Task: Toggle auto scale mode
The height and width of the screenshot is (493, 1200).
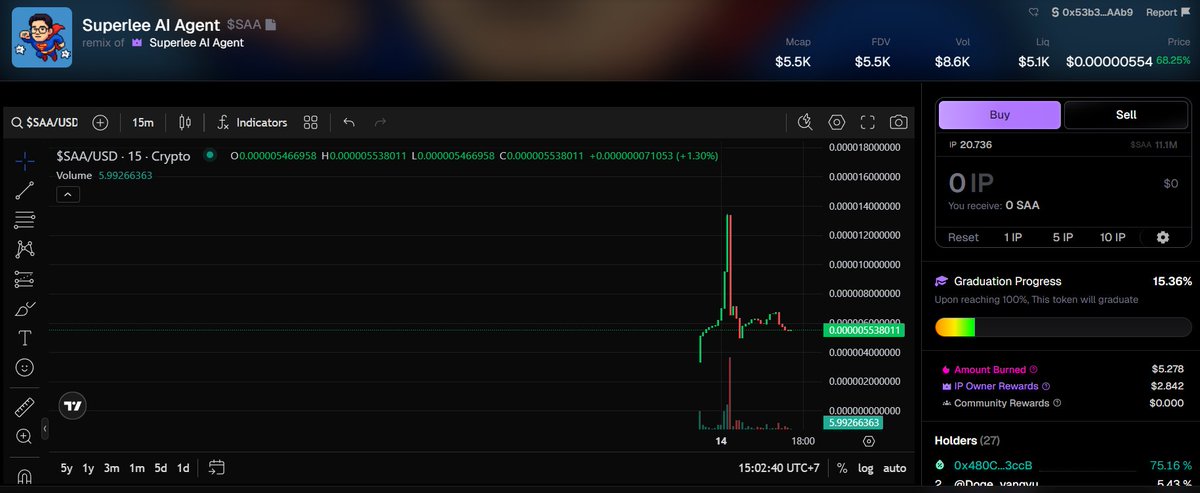Action: point(895,468)
